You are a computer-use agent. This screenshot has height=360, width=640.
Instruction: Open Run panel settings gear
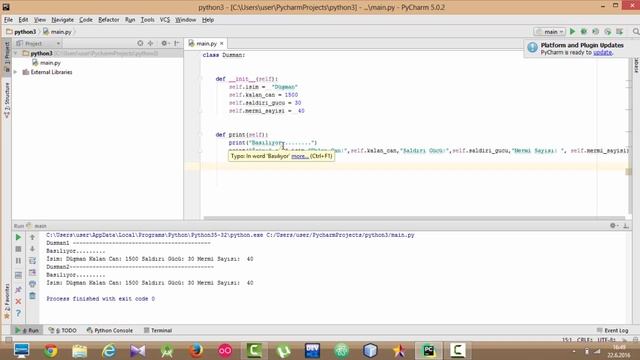pyautogui.click(x=613, y=225)
